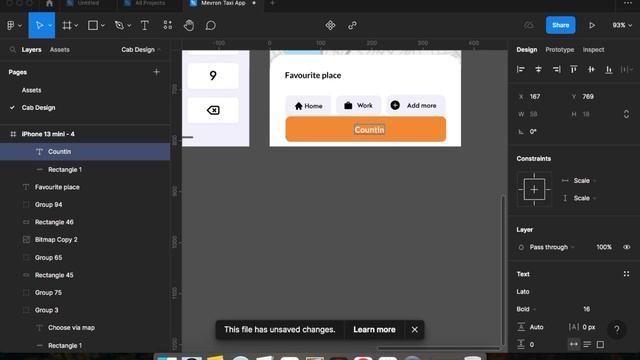Open vertical constraint Scale dropdown

(584, 198)
